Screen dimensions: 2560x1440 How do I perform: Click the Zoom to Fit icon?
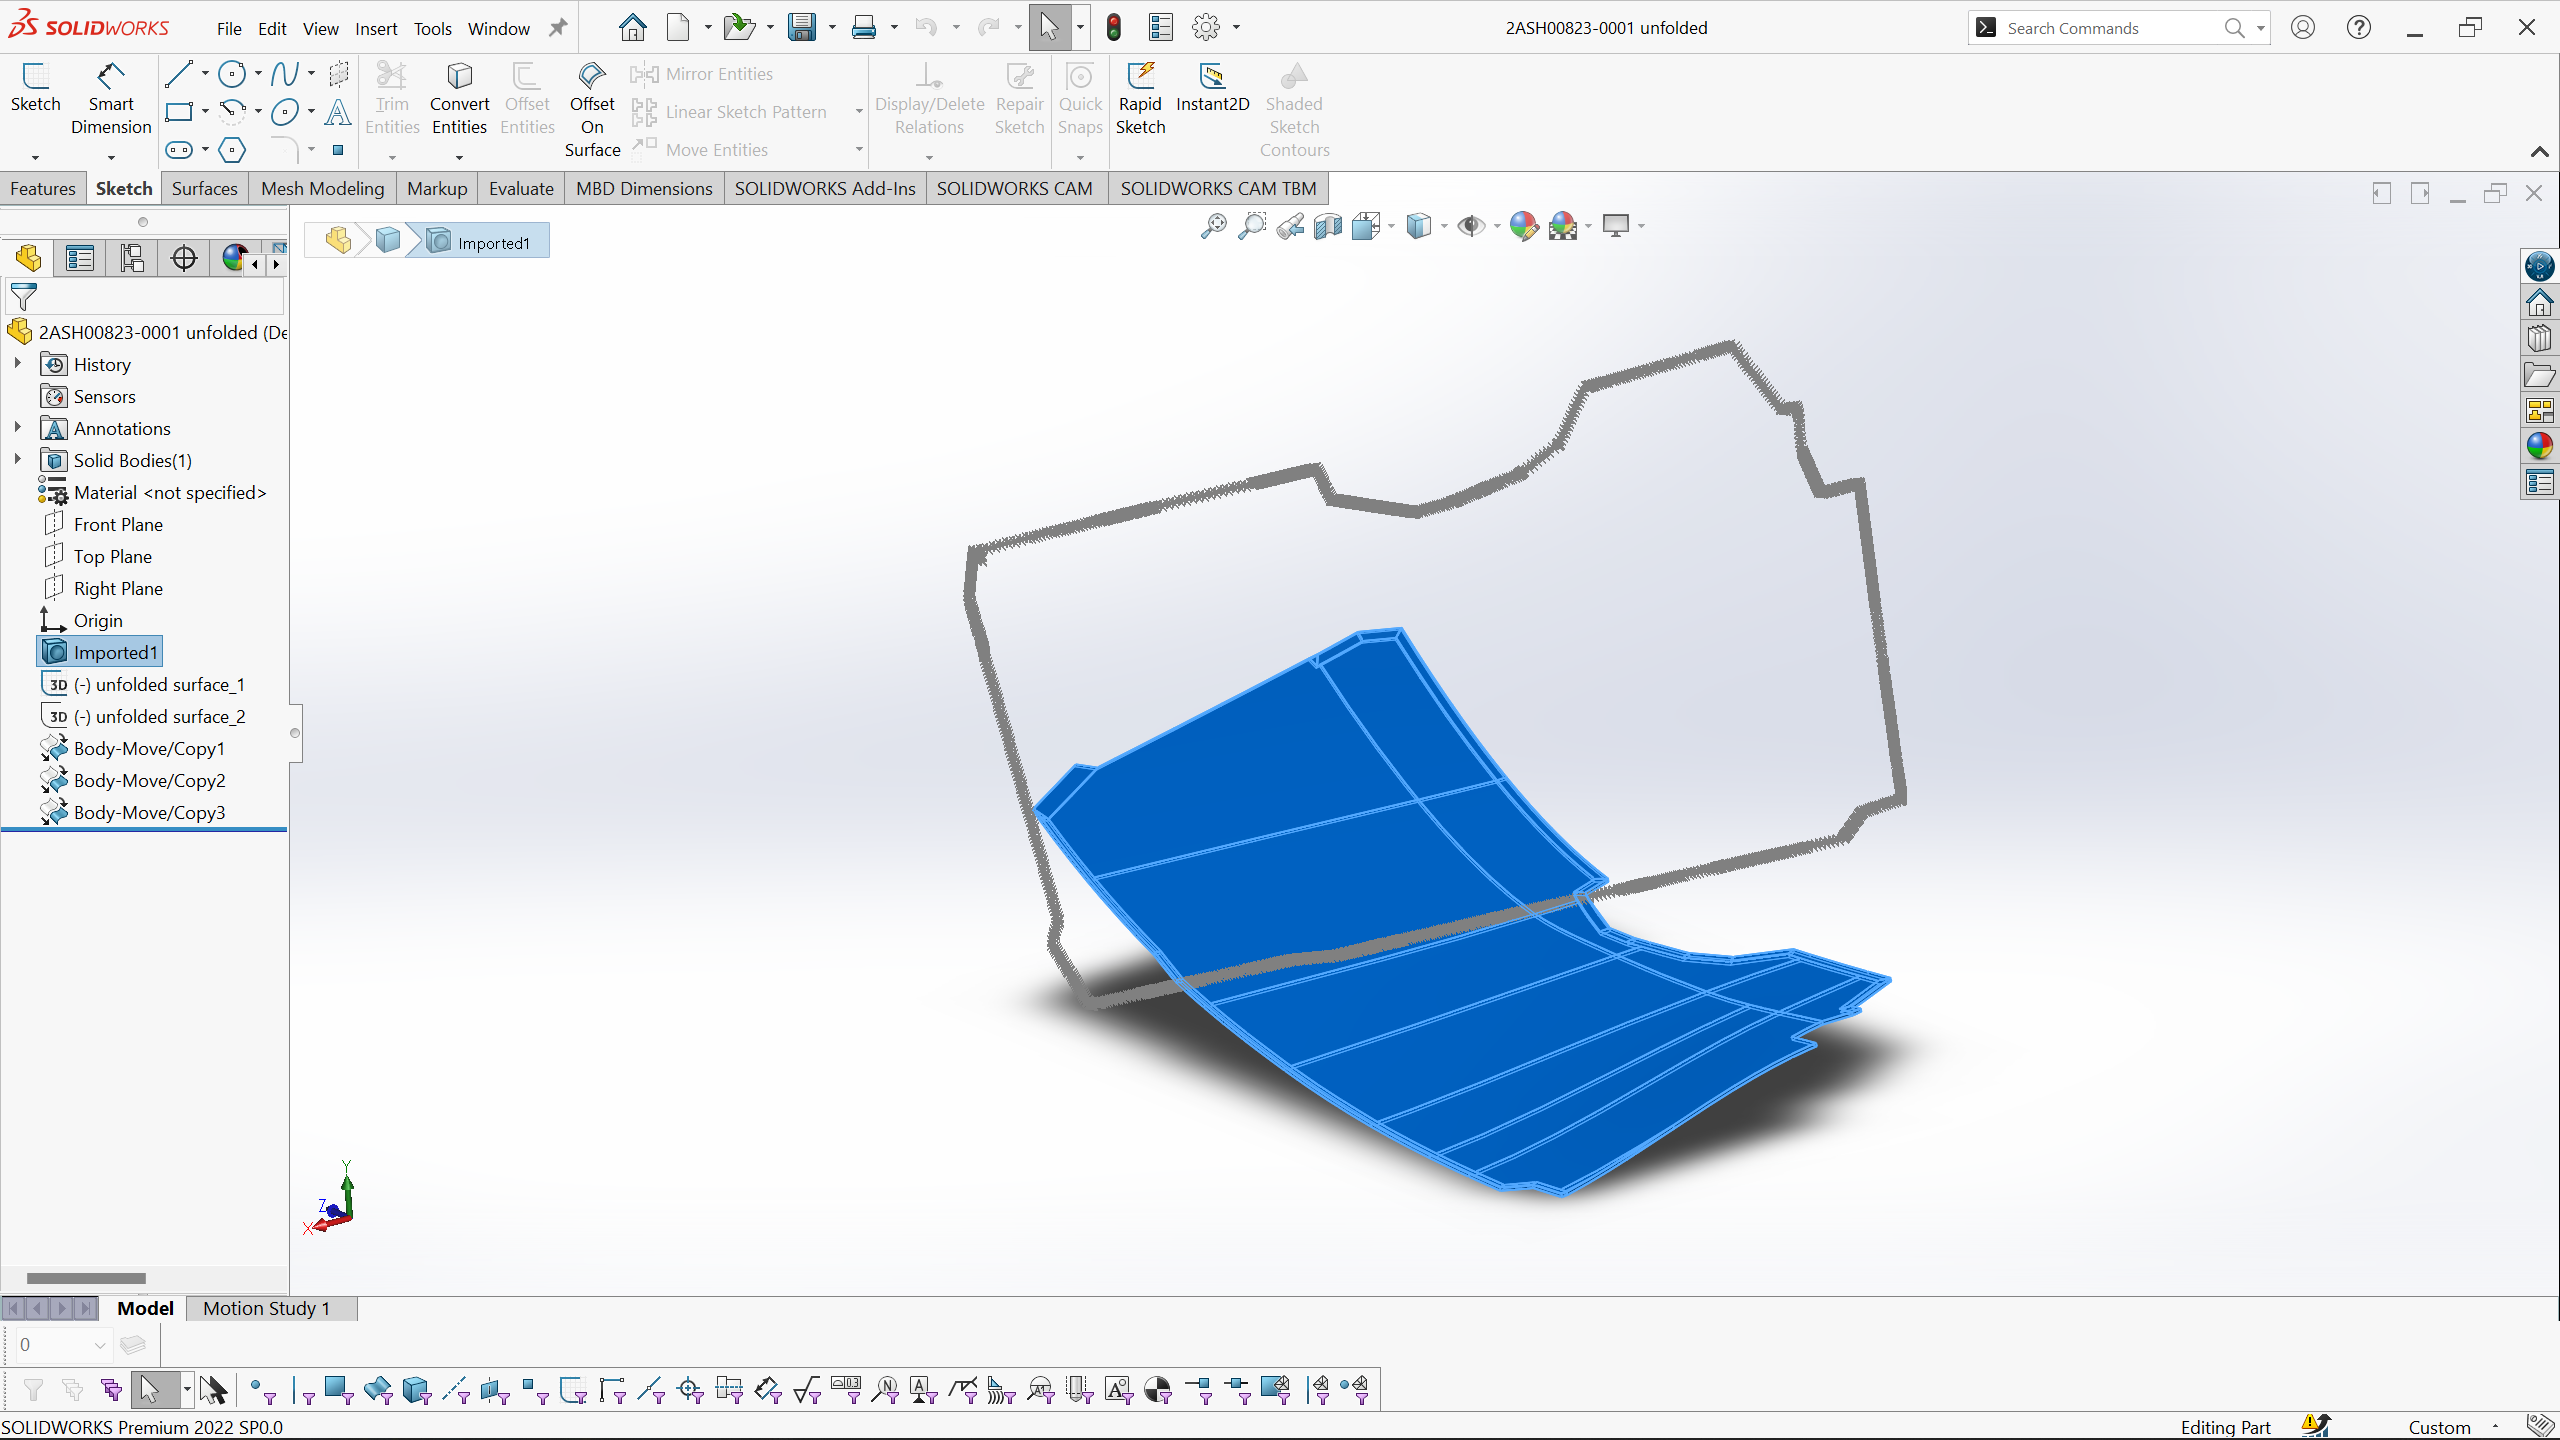tap(1213, 227)
